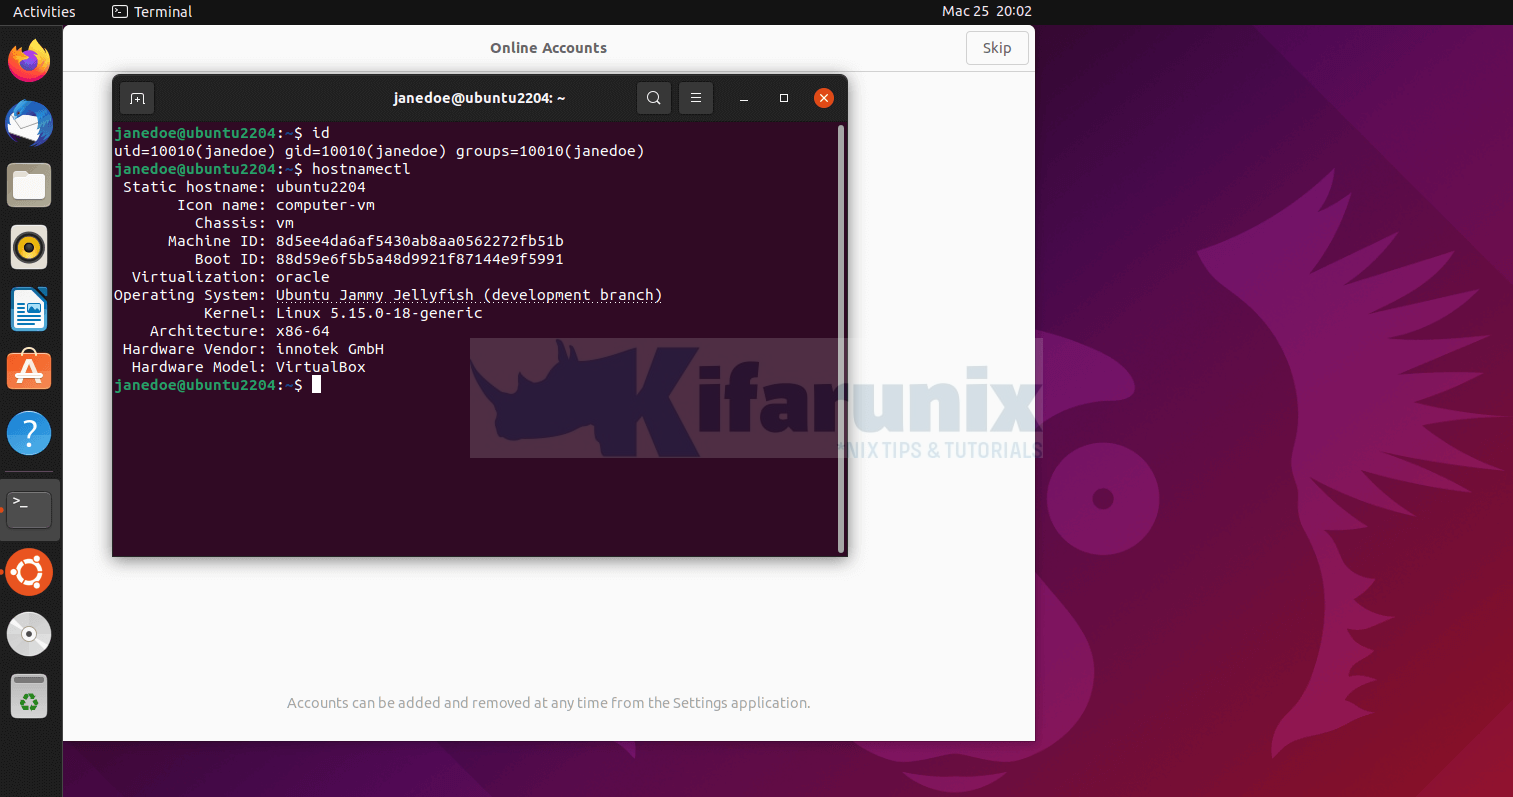This screenshot has width=1513, height=797.
Task: Click the Icon name value computer-vm
Action: tap(325, 205)
